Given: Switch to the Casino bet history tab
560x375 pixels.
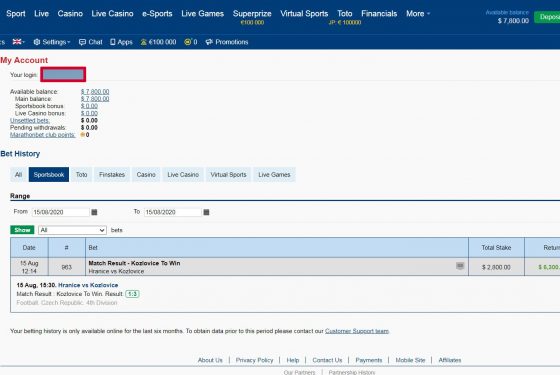Looking at the screenshot, I should click(x=146, y=175).
